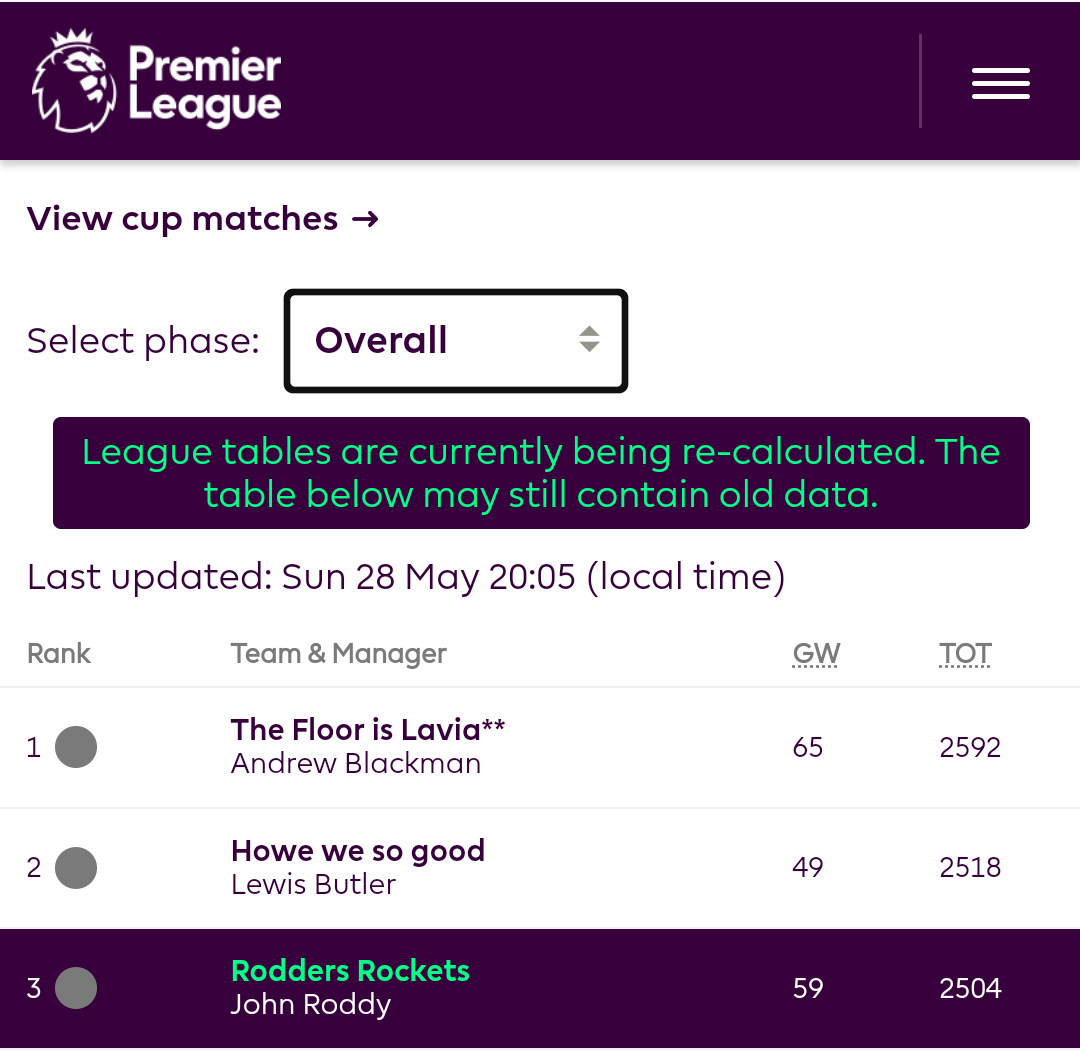Open the hamburger menu

click(1000, 83)
